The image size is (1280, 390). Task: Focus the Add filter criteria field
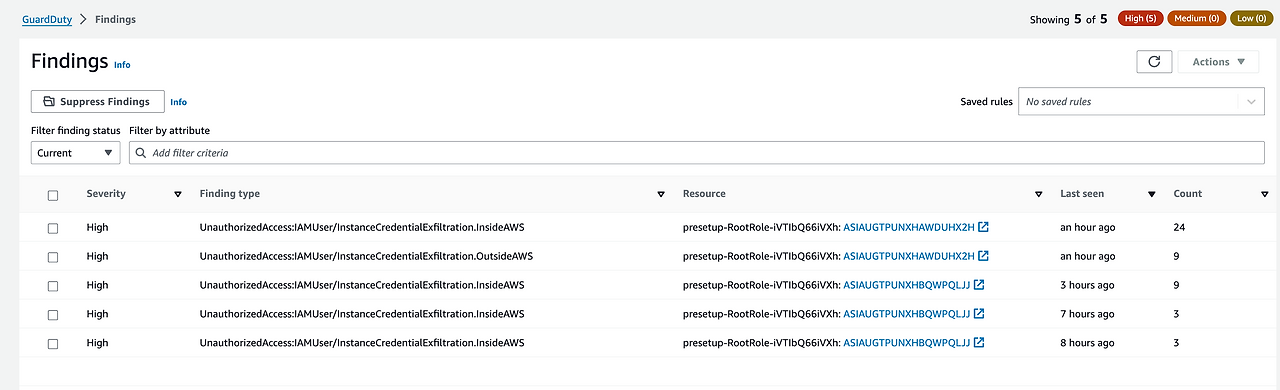click(697, 153)
